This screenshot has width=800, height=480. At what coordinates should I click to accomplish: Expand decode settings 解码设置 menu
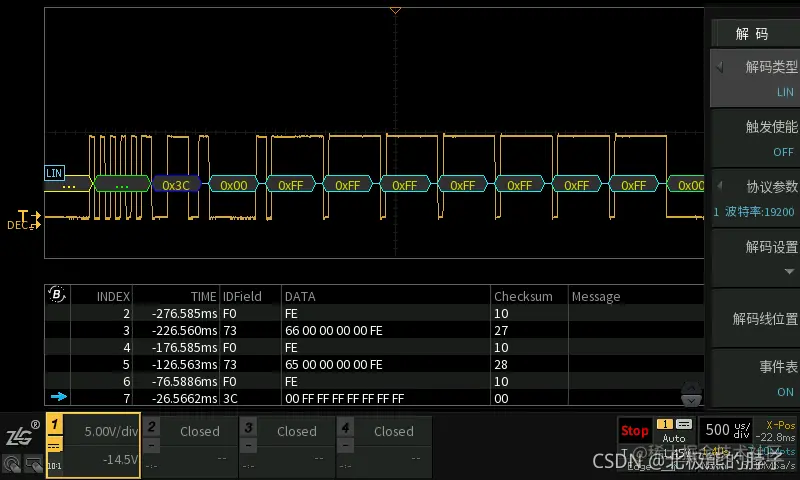tap(755, 258)
